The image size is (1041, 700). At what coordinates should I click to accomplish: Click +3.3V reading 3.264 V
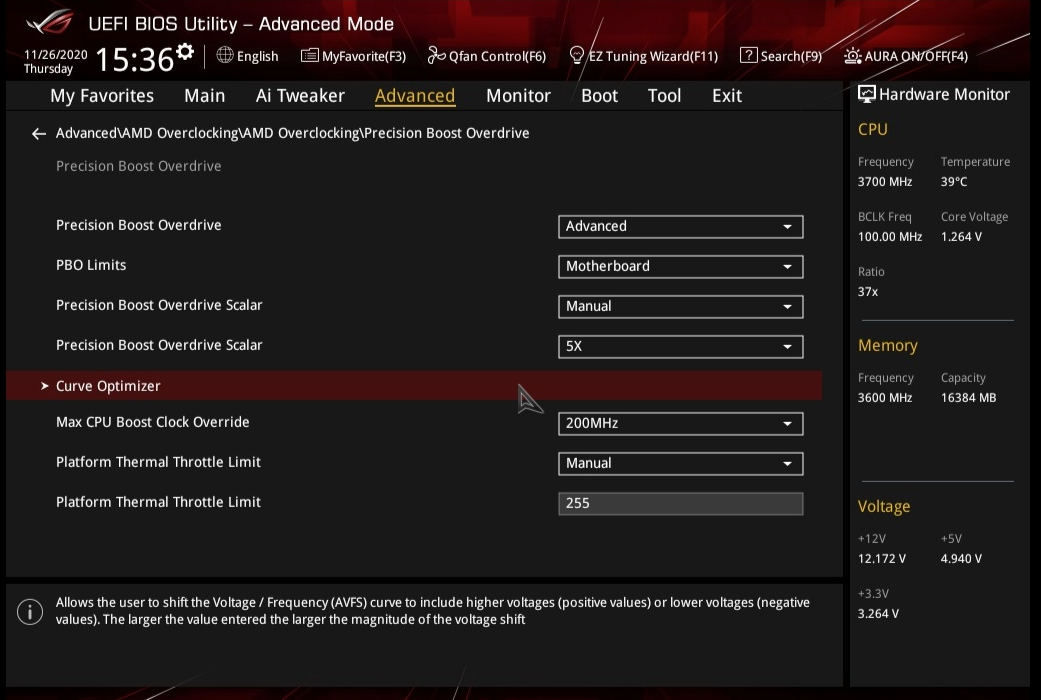(878, 614)
